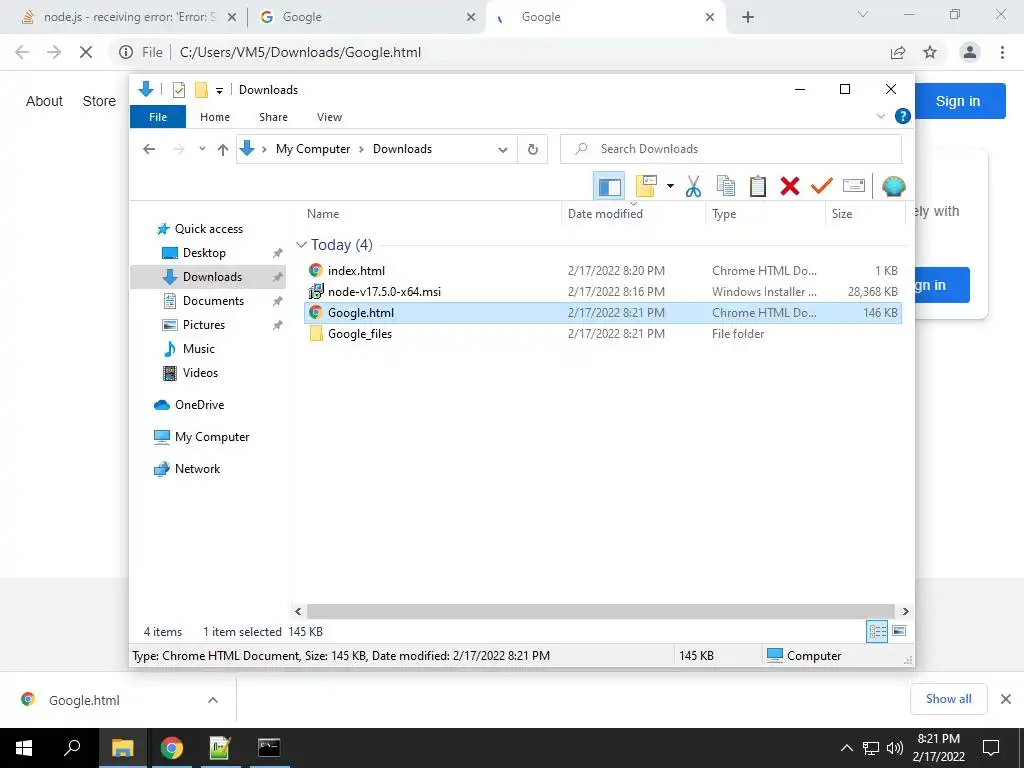Image resolution: width=1024 pixels, height=768 pixels.
Task: Collapse the ribbon with the chevron
Action: click(x=880, y=116)
